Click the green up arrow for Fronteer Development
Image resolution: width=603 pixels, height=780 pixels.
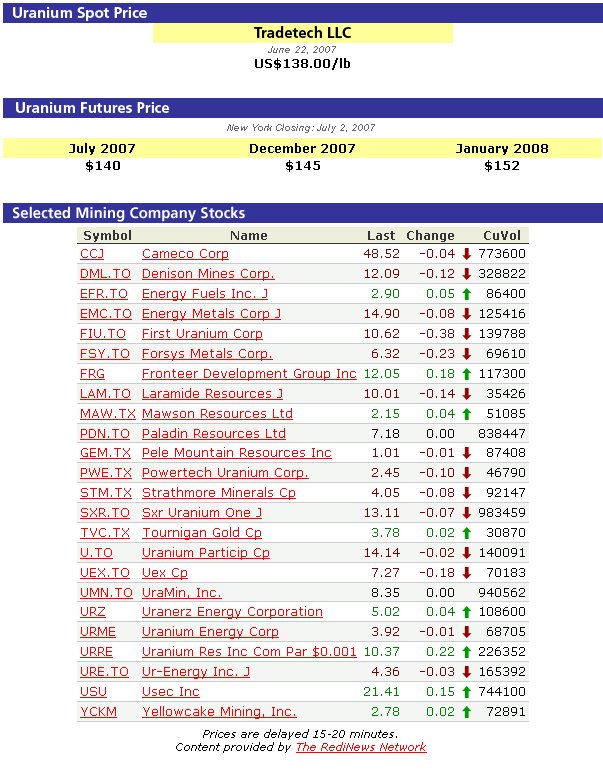click(466, 374)
